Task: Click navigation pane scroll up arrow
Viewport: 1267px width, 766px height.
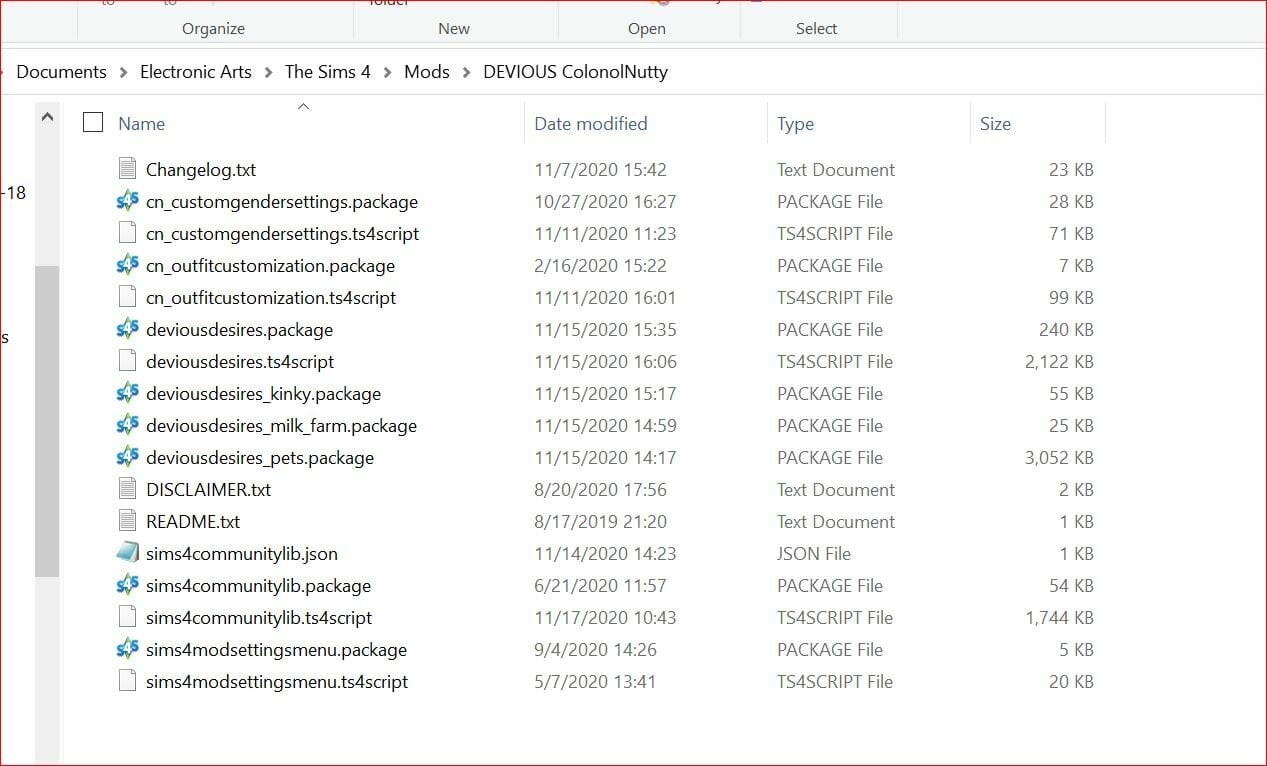Action: pyautogui.click(x=47, y=117)
